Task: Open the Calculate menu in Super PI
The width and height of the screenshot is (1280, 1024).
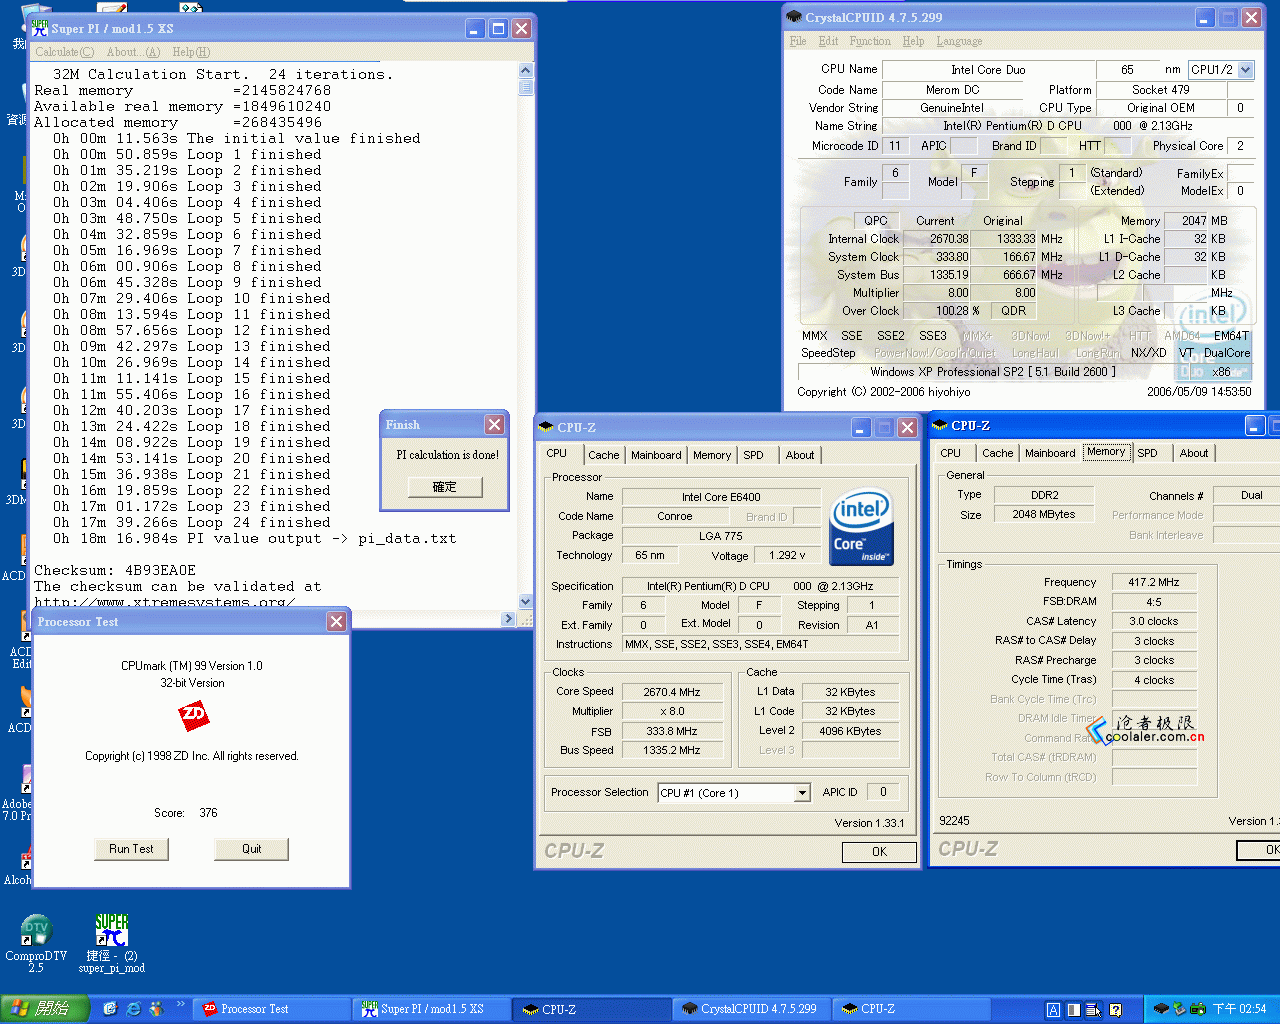Action: [x=64, y=52]
